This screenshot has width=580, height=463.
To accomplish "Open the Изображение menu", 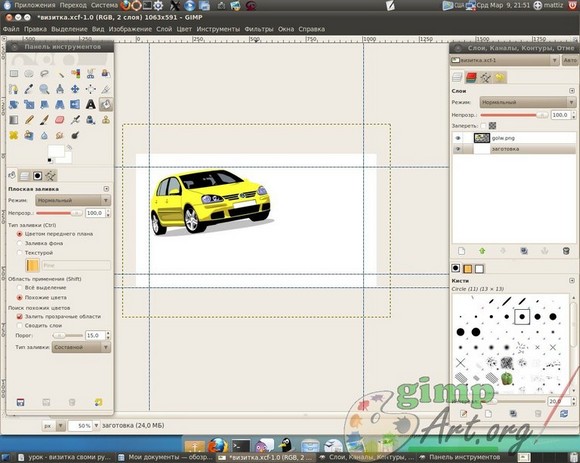I will 130,29.
